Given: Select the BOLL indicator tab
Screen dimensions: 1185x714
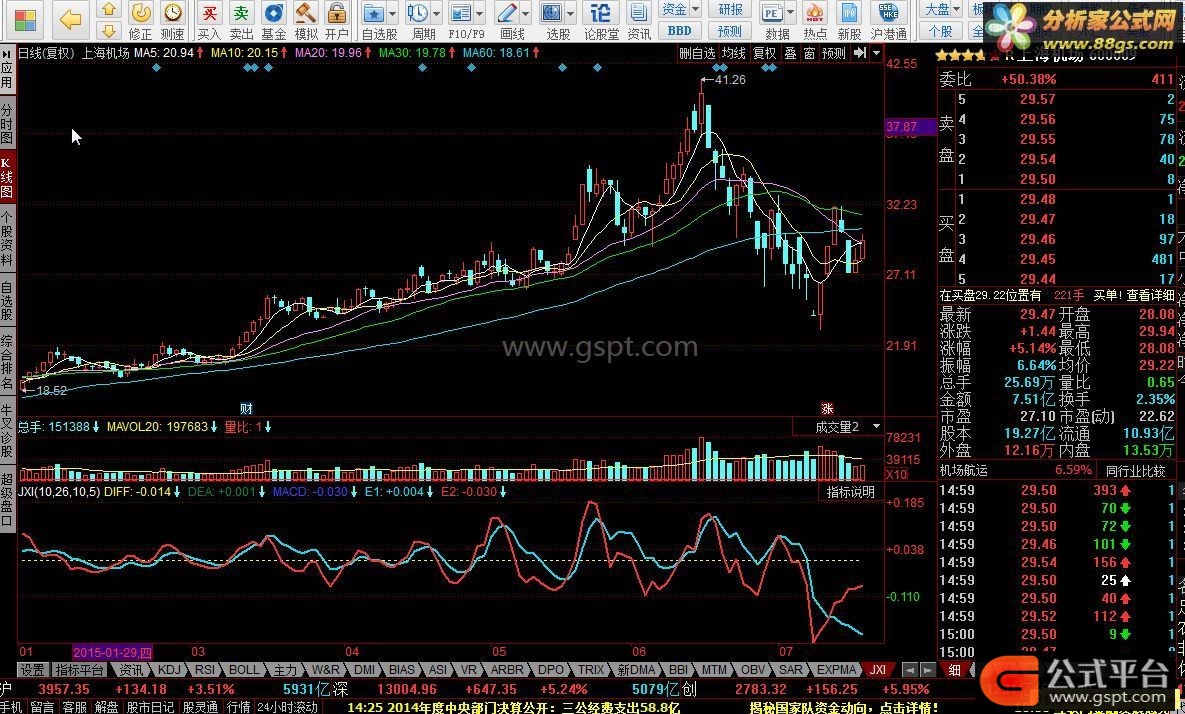Looking at the screenshot, I should [243, 669].
